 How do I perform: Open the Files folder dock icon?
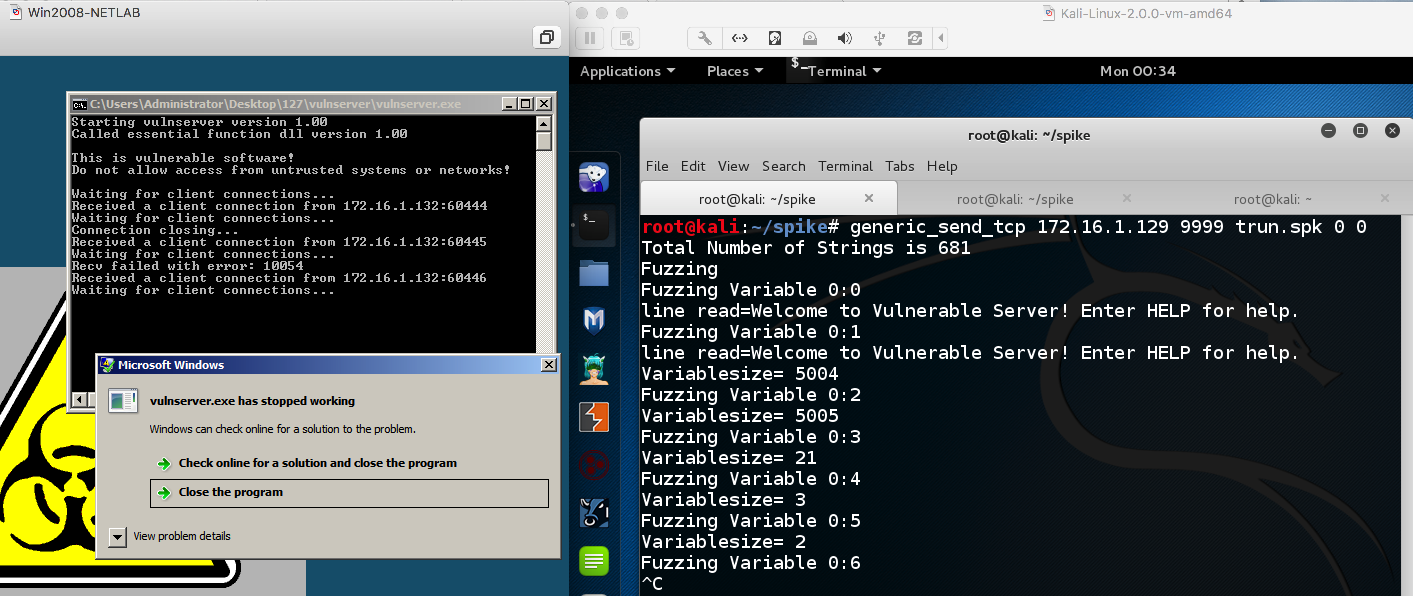pos(594,272)
